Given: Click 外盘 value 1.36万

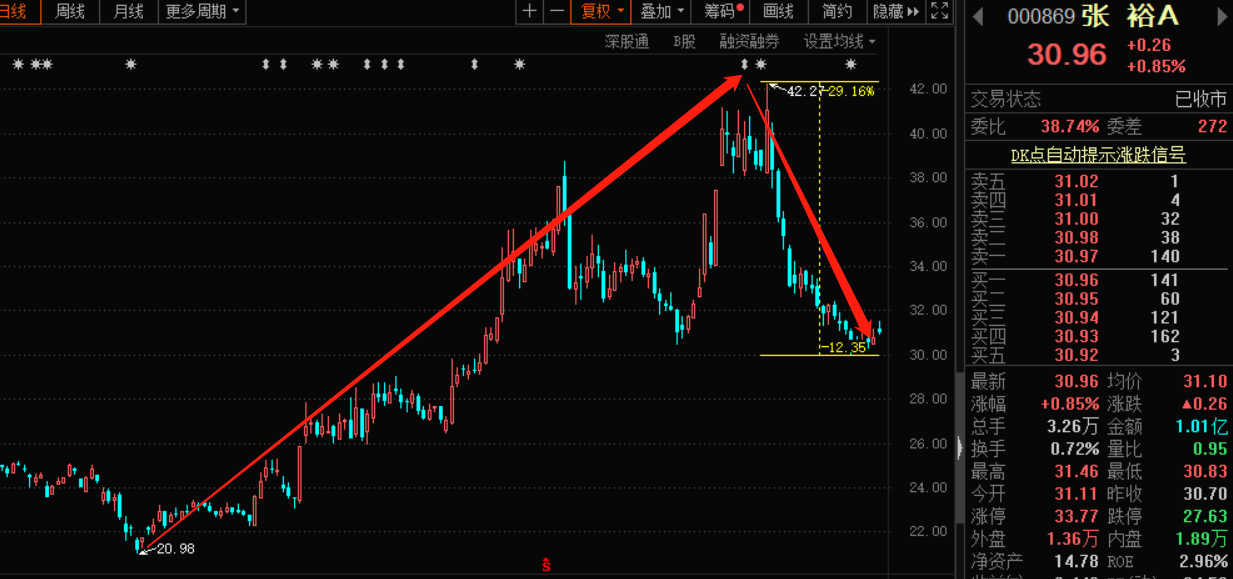Looking at the screenshot, I should (1072, 539).
